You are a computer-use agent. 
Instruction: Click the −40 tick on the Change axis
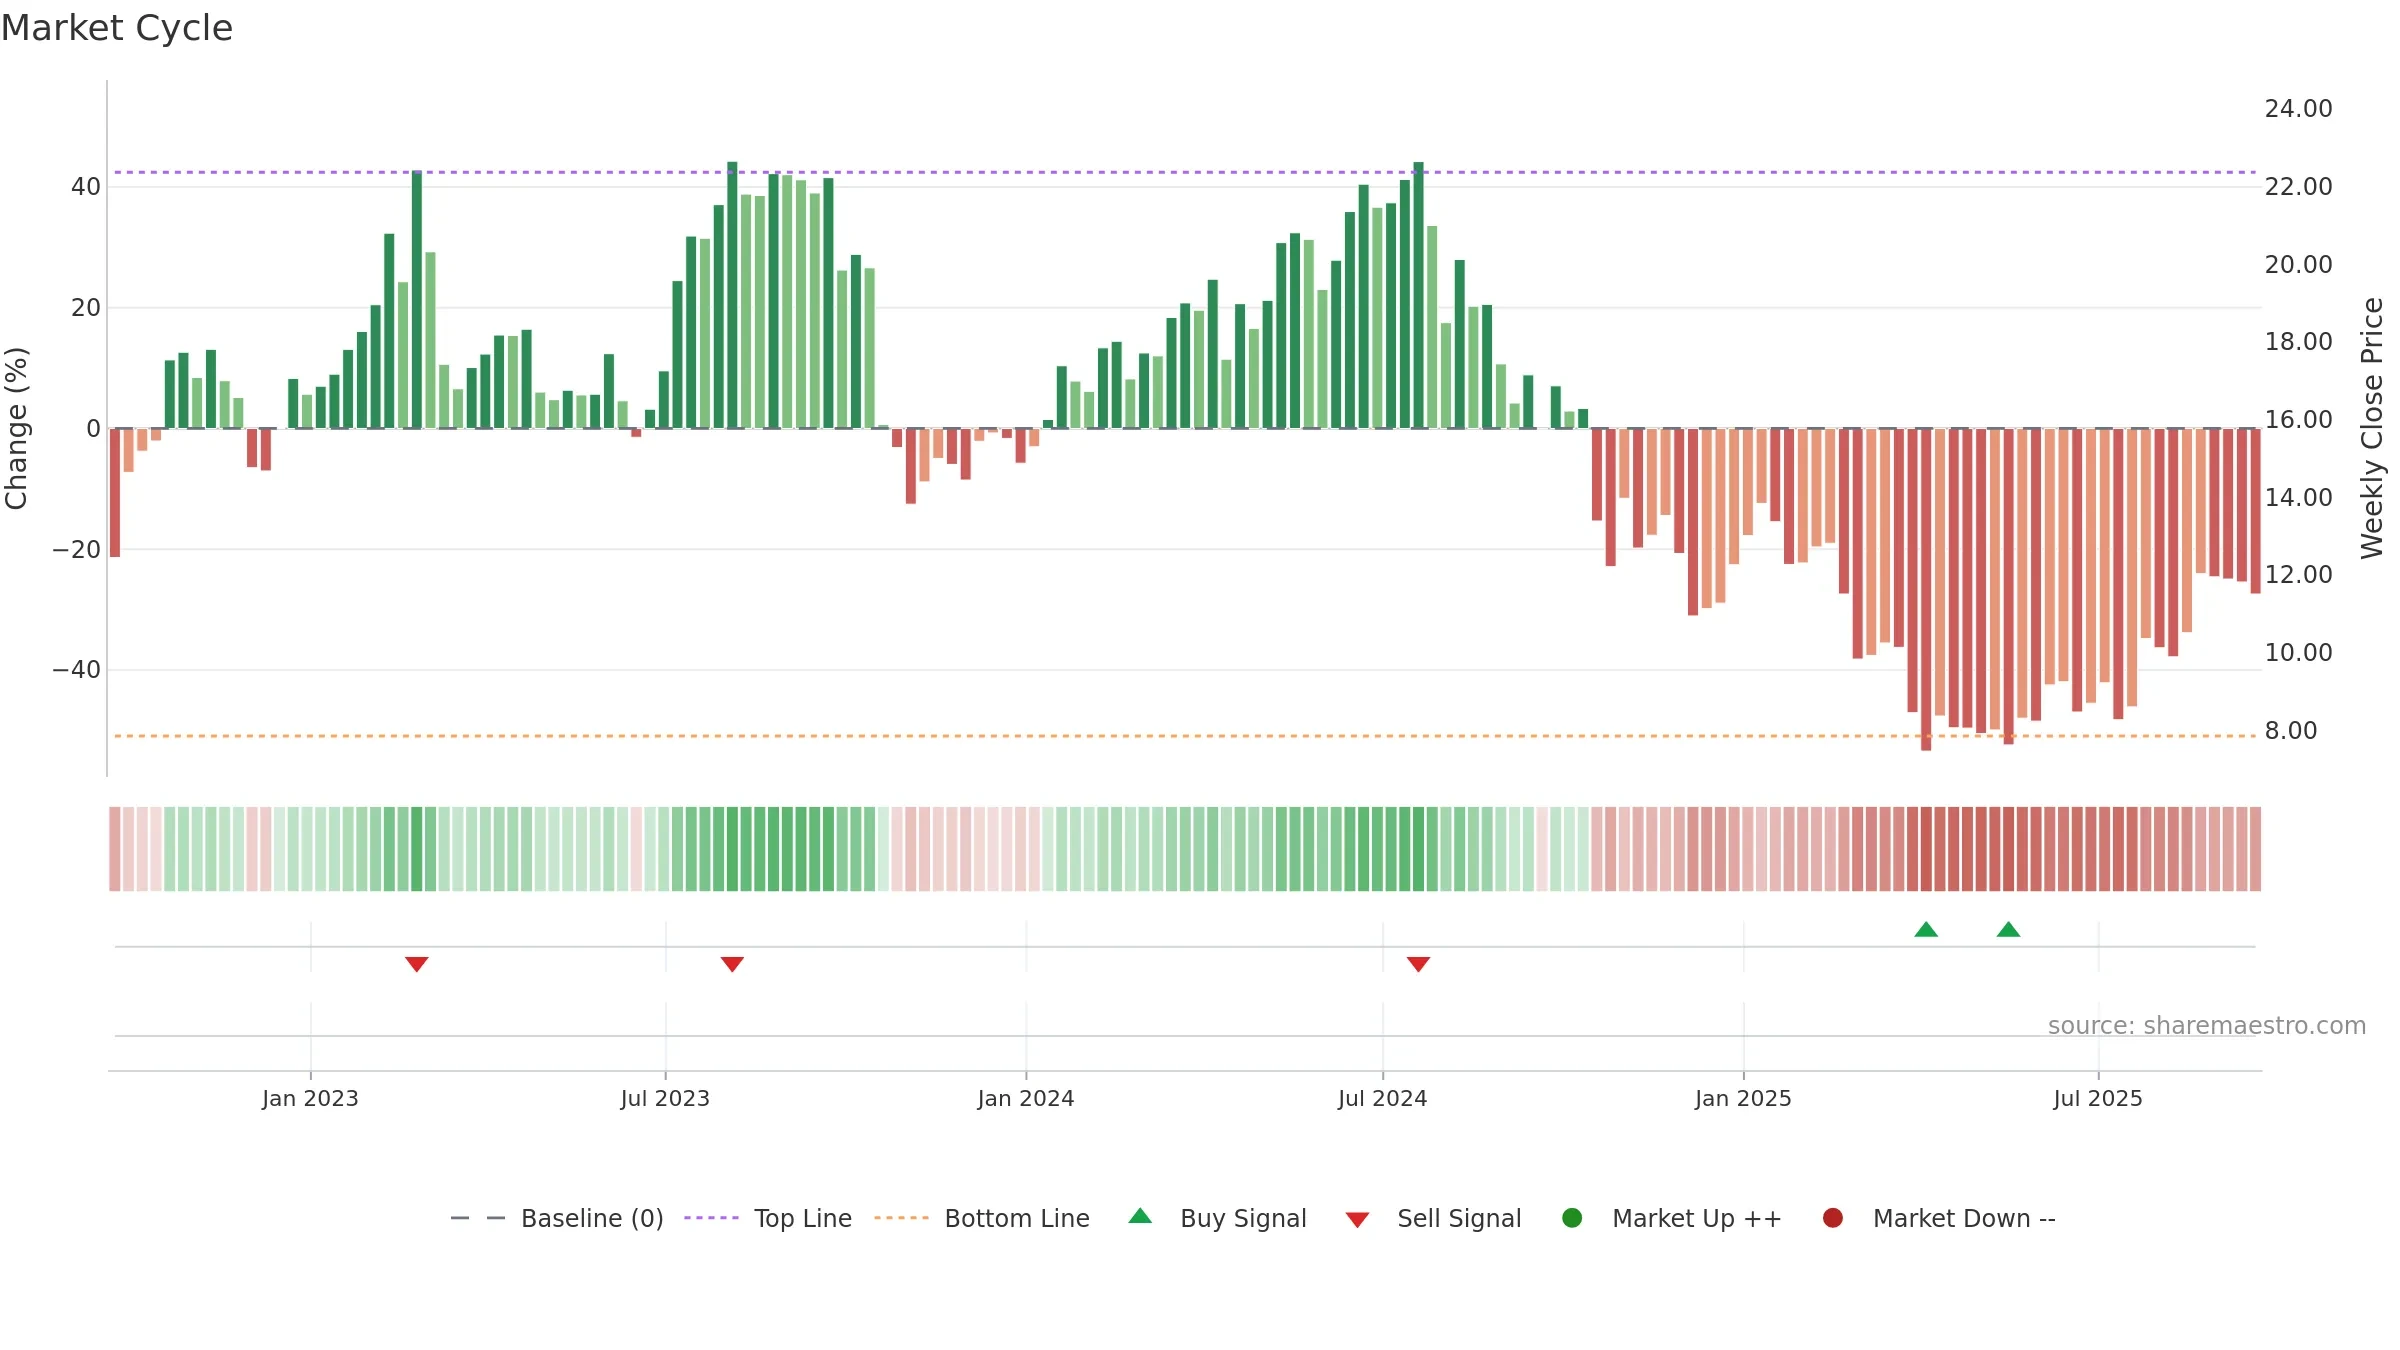(x=77, y=669)
